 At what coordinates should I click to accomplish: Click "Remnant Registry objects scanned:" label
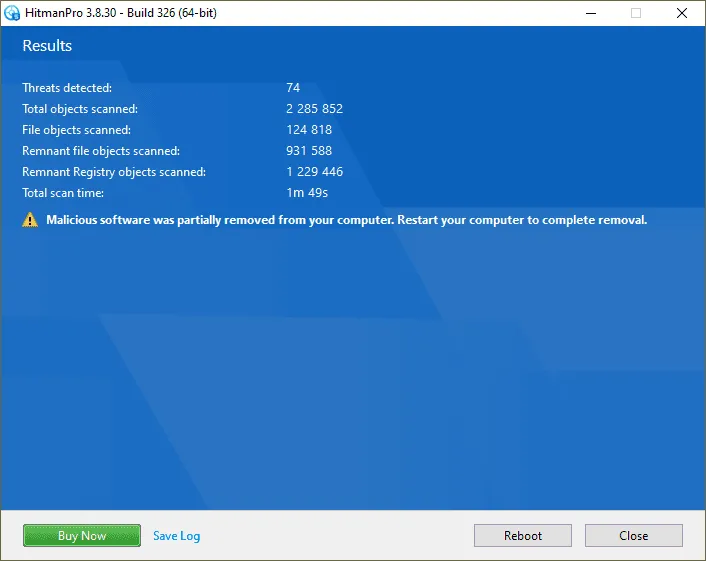pos(114,172)
